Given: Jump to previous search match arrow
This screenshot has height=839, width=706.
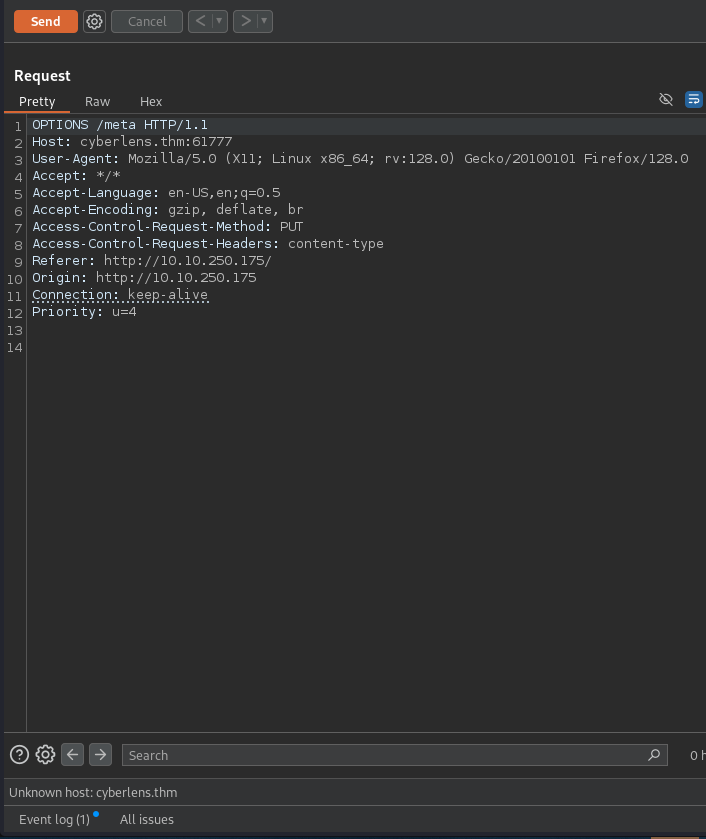Looking at the screenshot, I should (72, 754).
